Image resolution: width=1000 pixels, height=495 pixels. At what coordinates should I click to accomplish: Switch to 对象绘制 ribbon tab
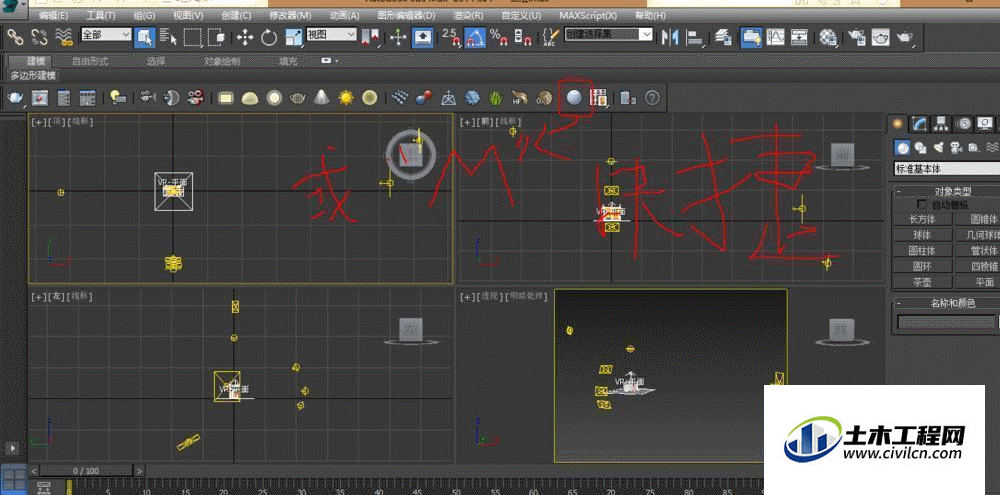click(222, 61)
